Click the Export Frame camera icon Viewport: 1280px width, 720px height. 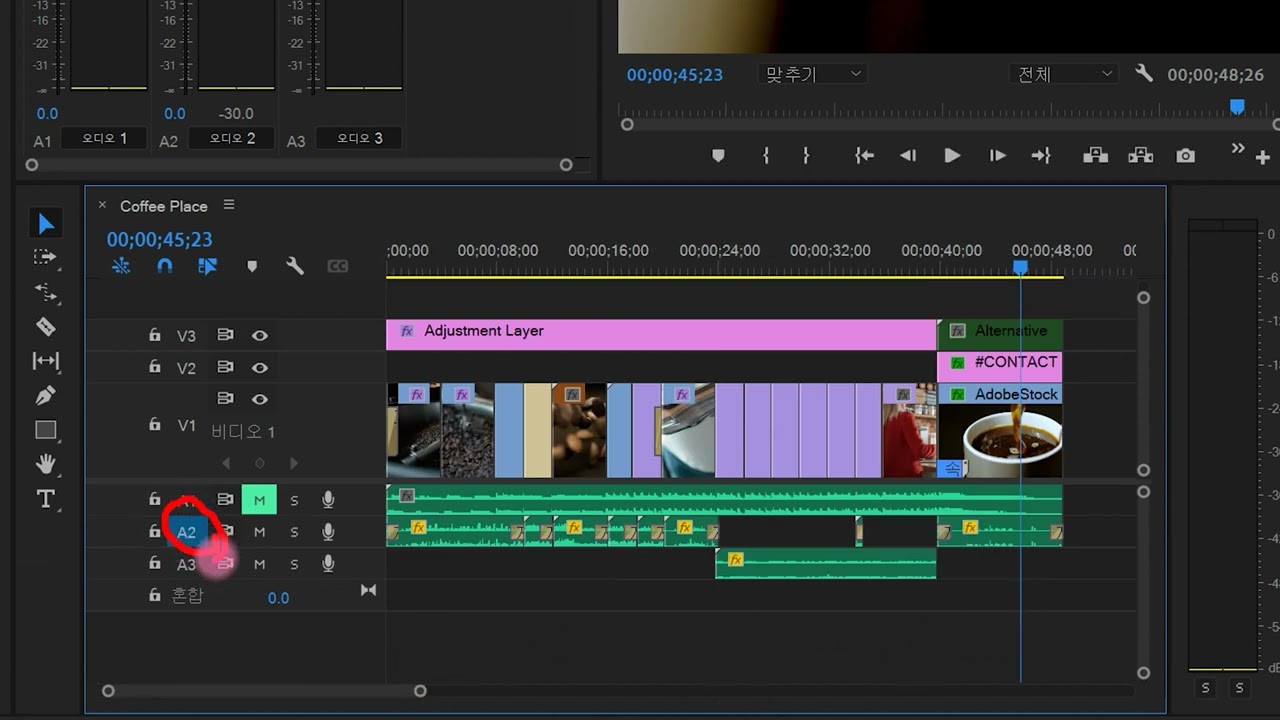click(x=1185, y=156)
